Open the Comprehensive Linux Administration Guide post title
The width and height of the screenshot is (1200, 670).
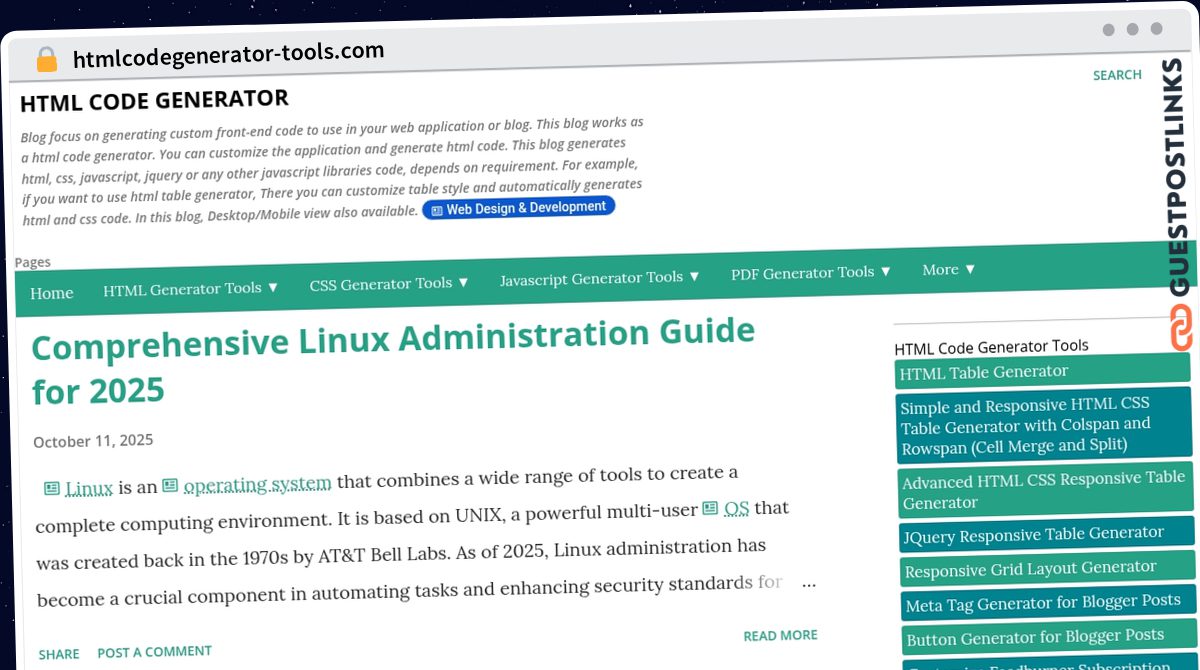[393, 360]
